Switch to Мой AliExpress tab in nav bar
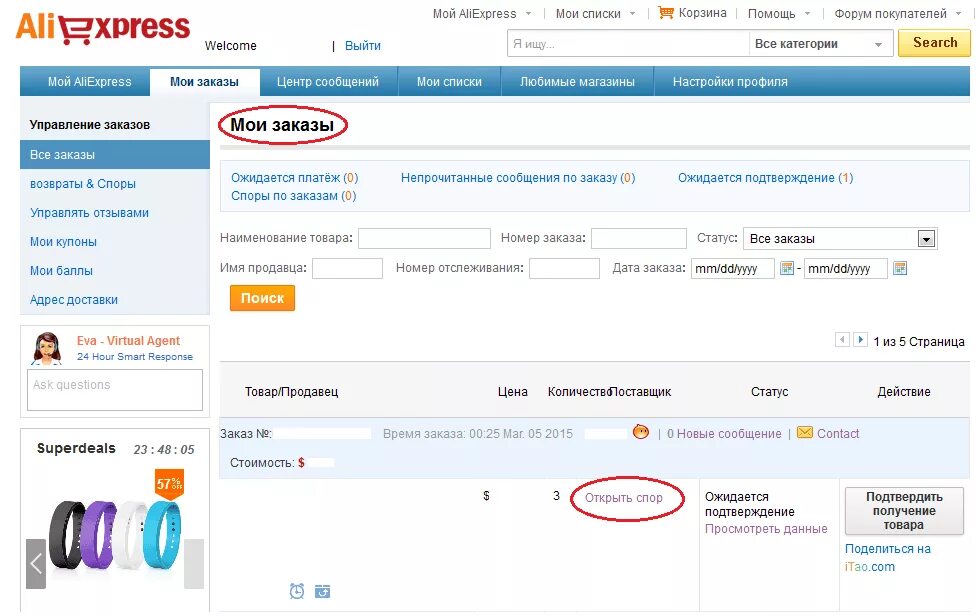This screenshot has height=616, width=976. 90,82
